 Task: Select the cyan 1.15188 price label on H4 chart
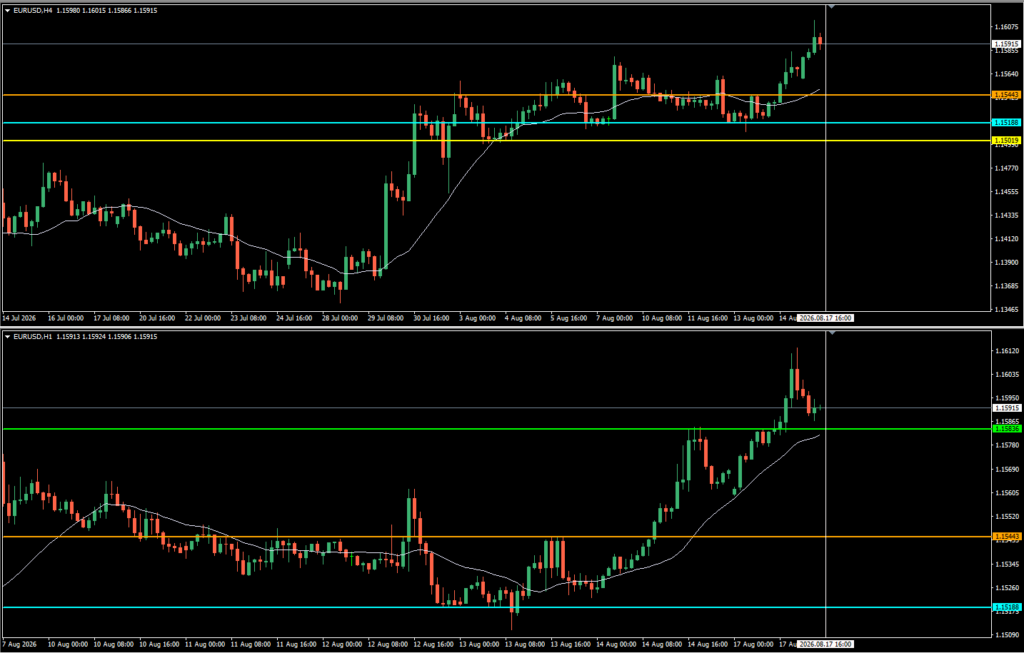[1006, 122]
